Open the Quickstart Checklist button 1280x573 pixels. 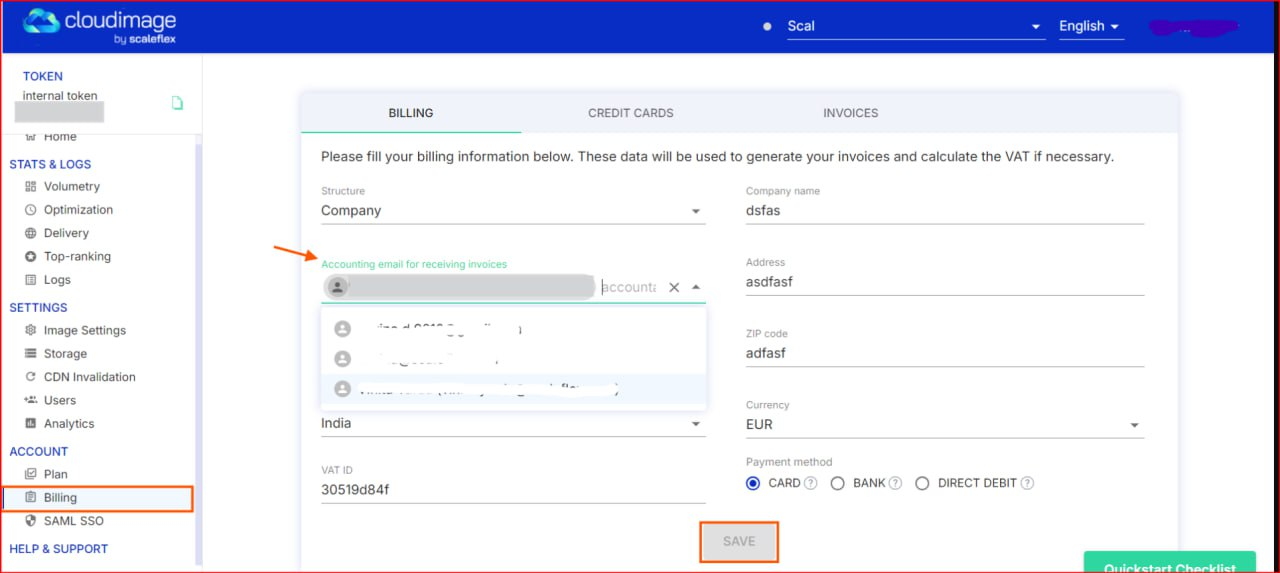click(x=1169, y=564)
